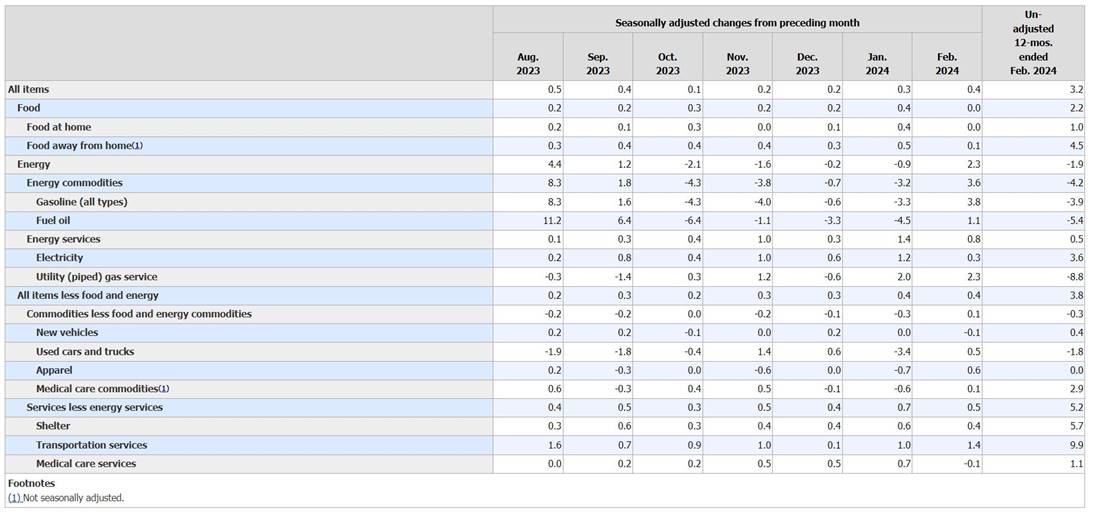Click the Feb. 2024 column header
The width and height of the screenshot is (1094, 512).
tap(947, 64)
